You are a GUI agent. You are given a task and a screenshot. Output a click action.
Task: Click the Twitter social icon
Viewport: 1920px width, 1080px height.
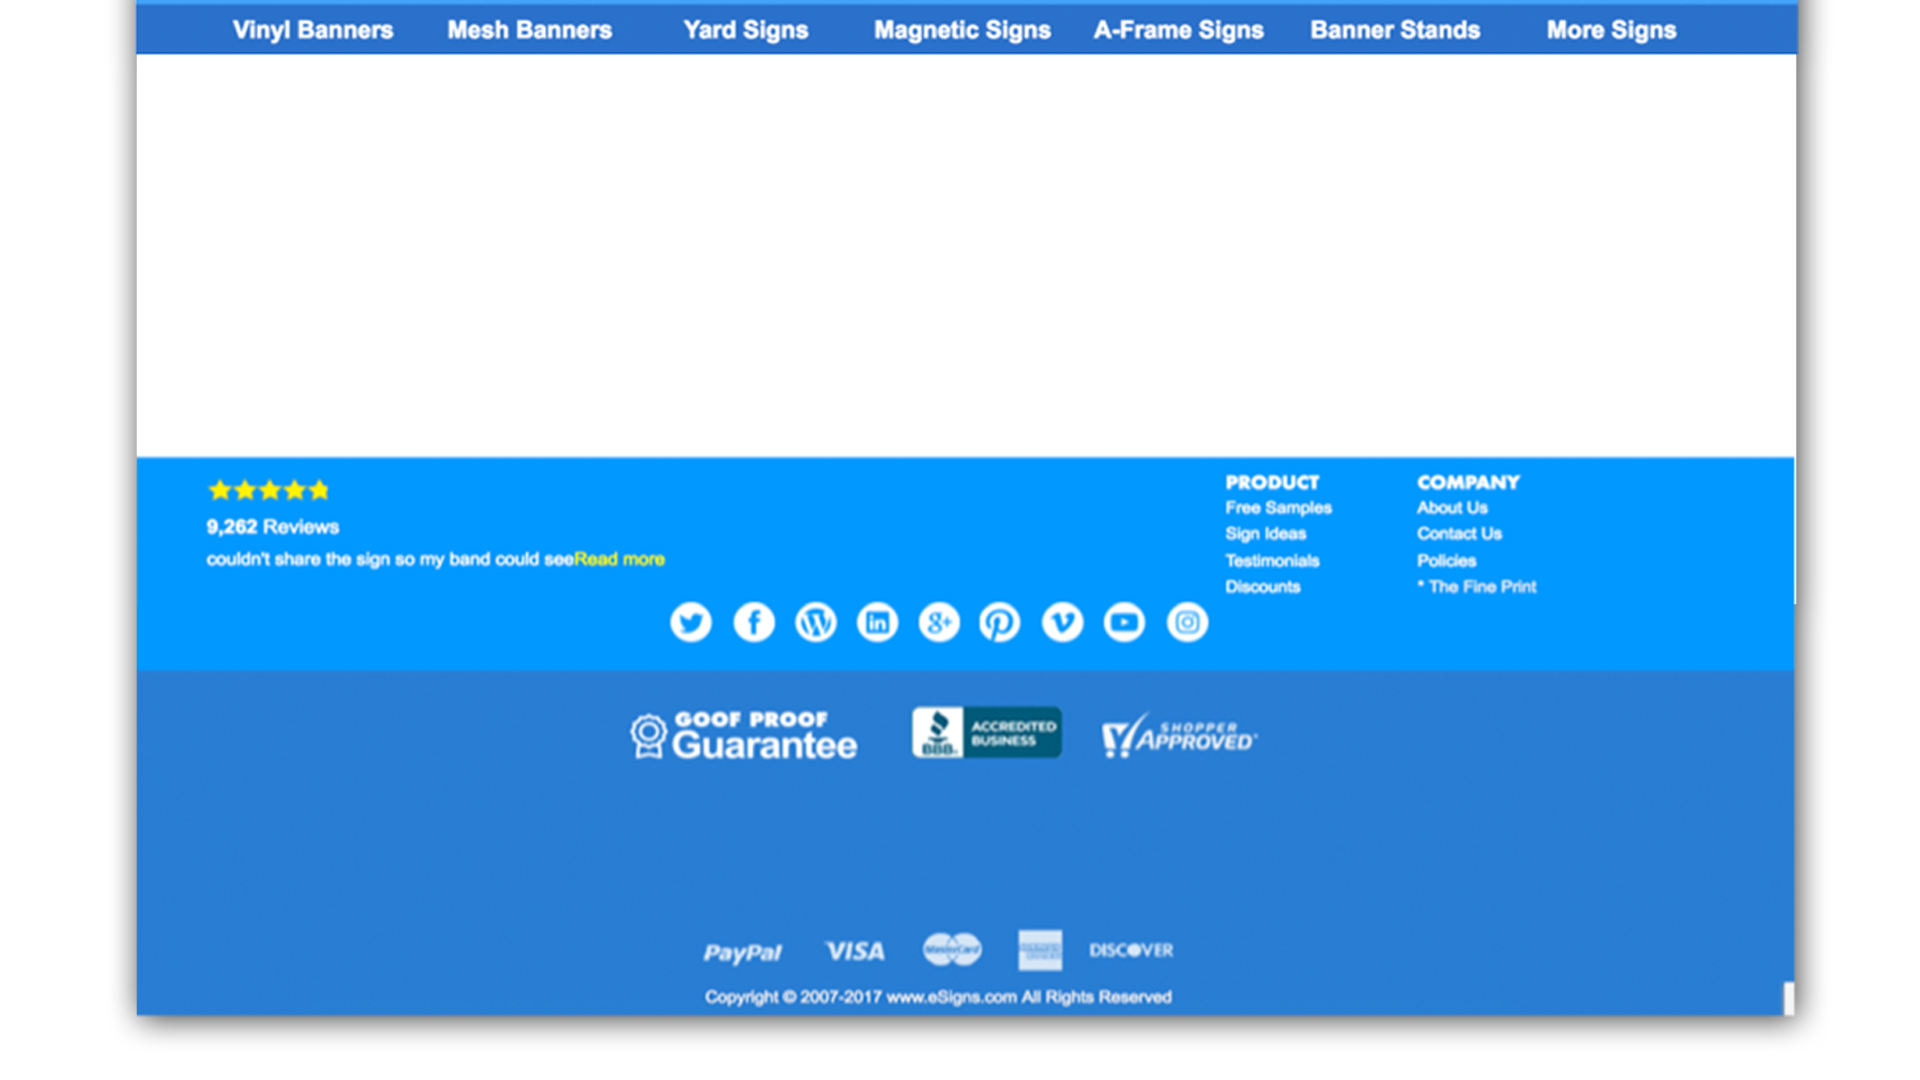click(x=690, y=622)
